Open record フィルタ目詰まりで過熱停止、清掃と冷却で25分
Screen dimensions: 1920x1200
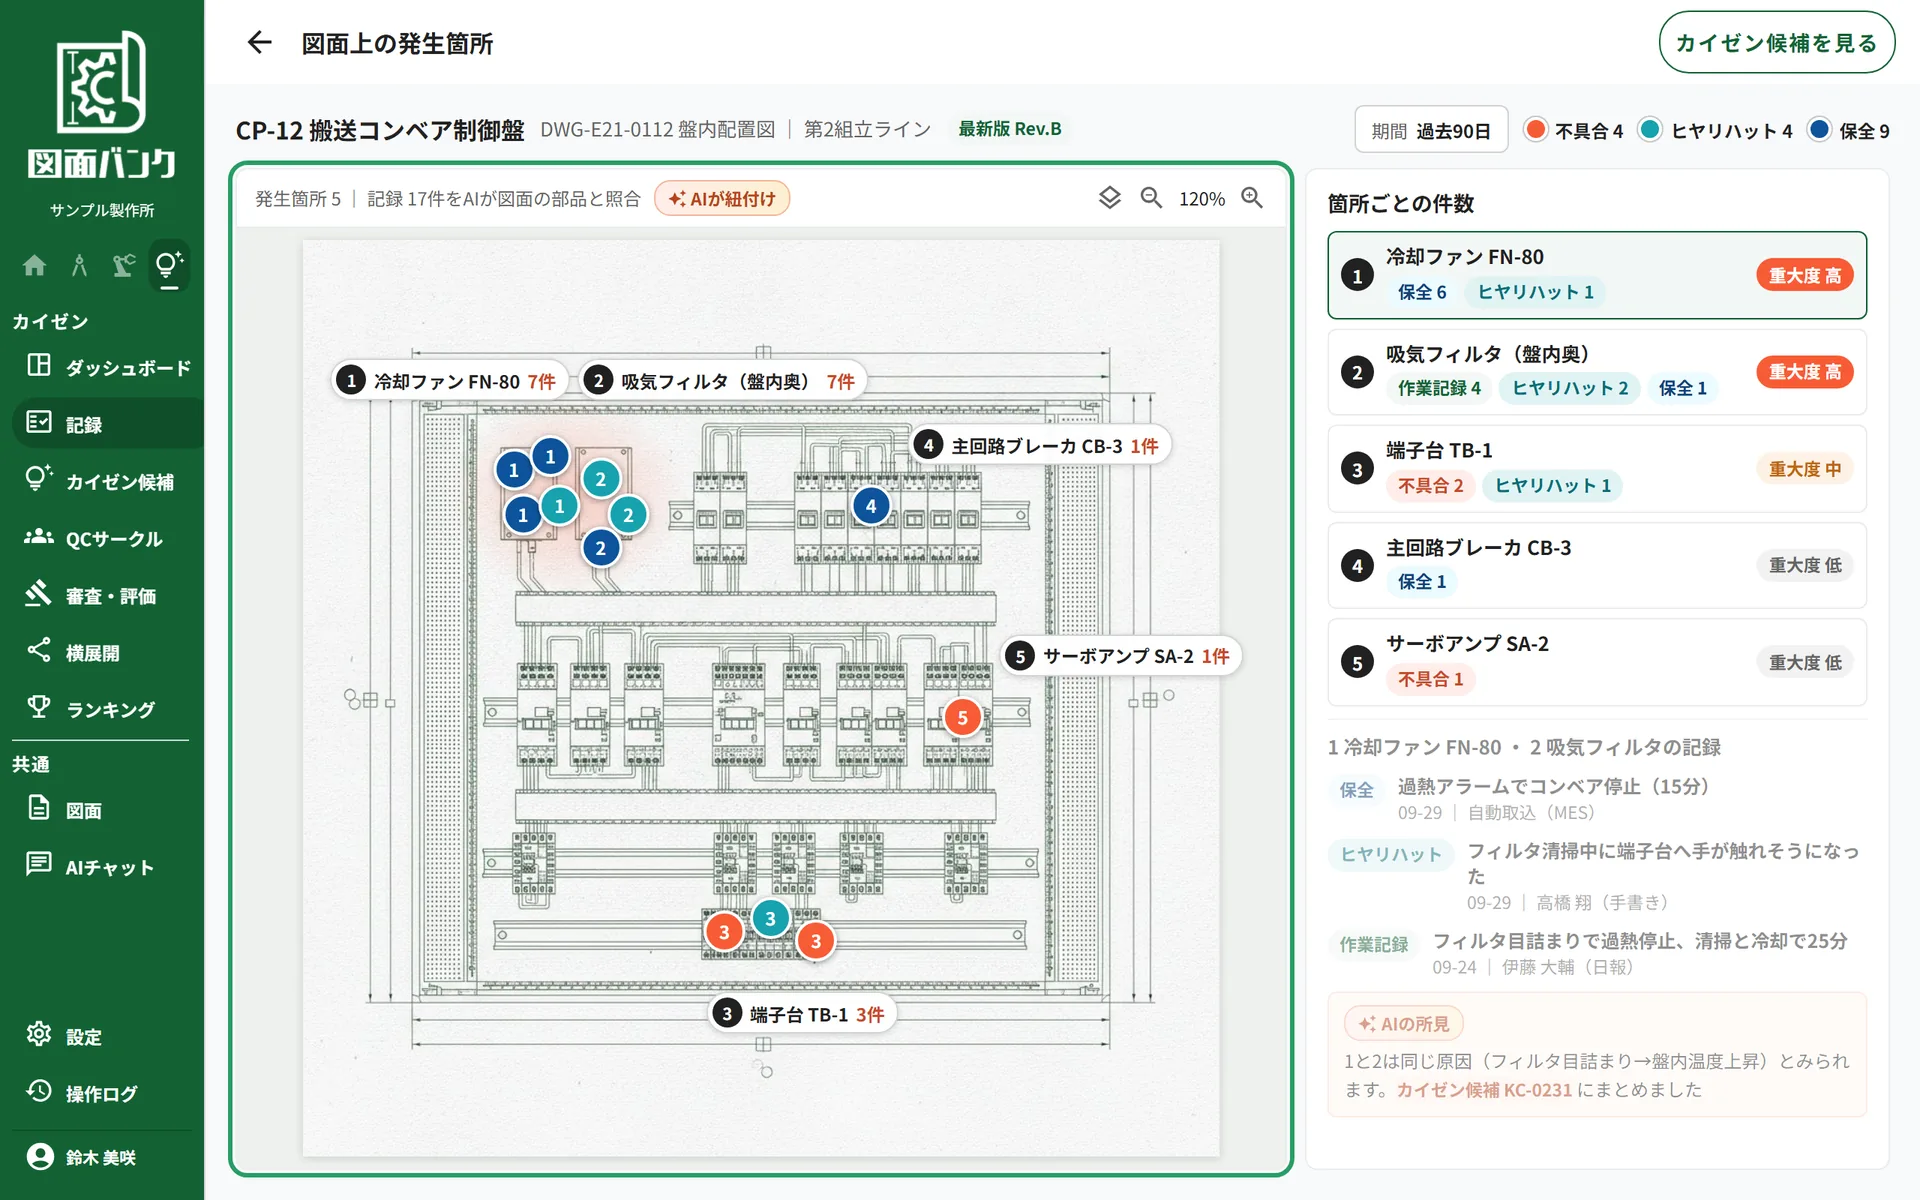coord(1596,953)
